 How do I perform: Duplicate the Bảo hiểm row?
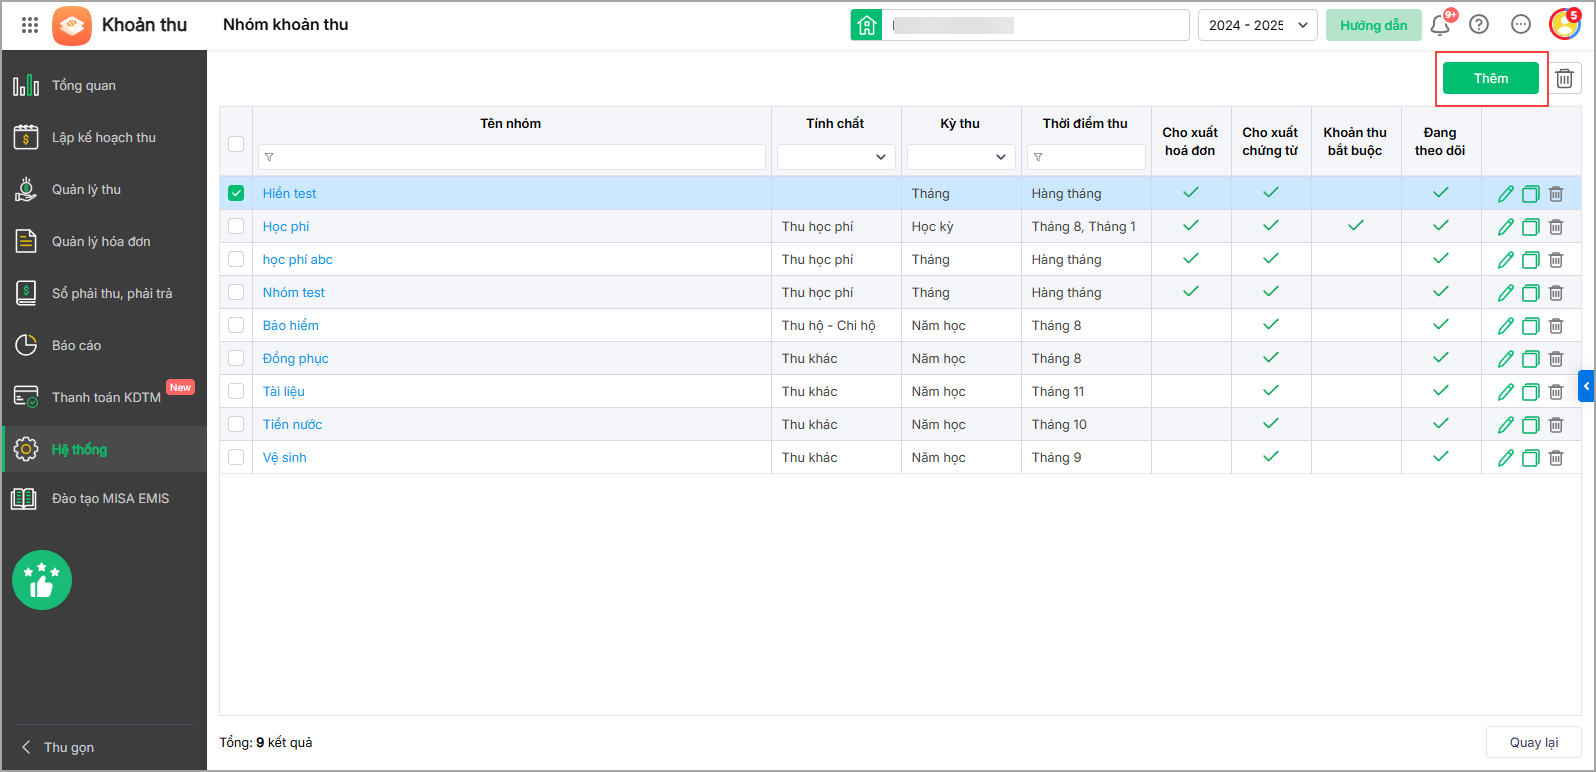tap(1530, 326)
